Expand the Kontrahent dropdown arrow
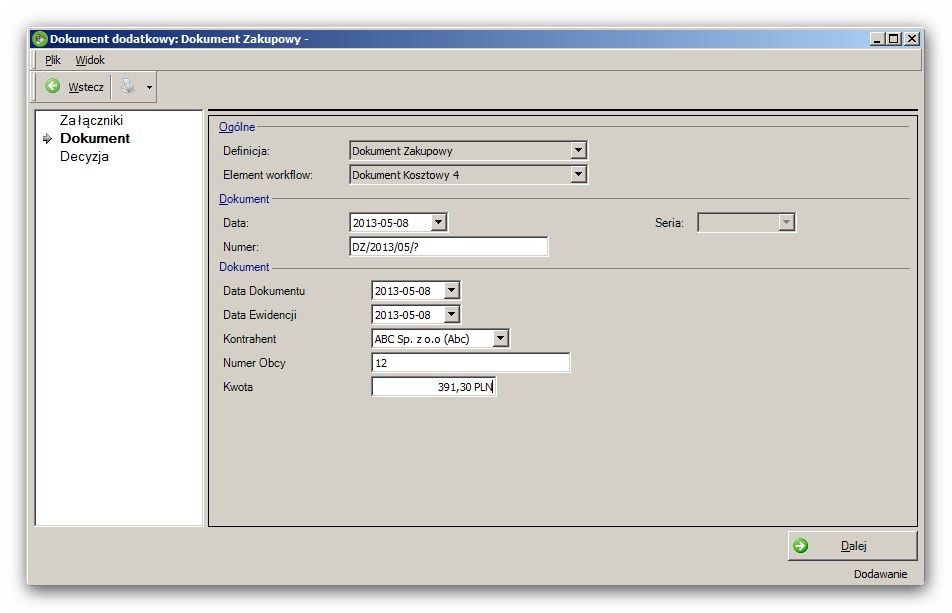The image size is (952, 613). click(500, 339)
